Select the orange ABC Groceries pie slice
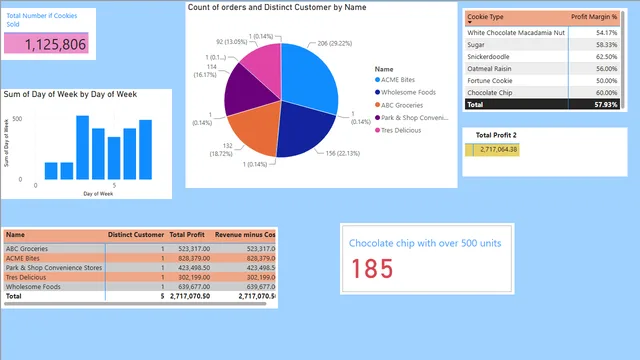 255,129
